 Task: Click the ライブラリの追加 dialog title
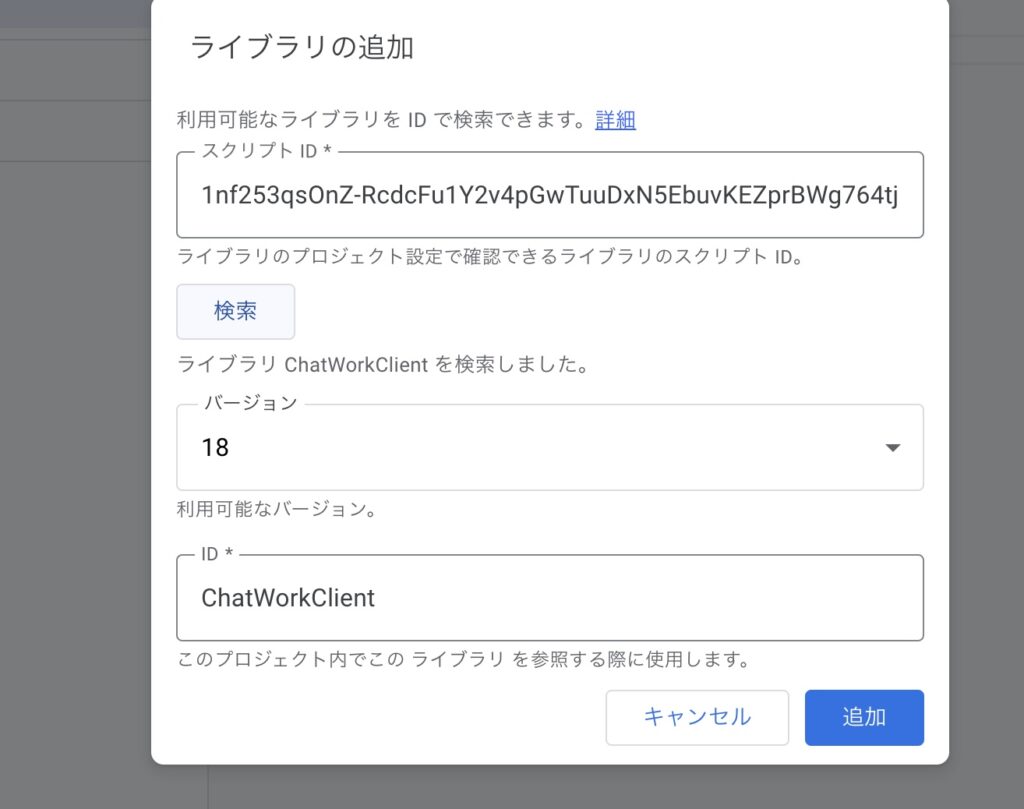(301, 48)
